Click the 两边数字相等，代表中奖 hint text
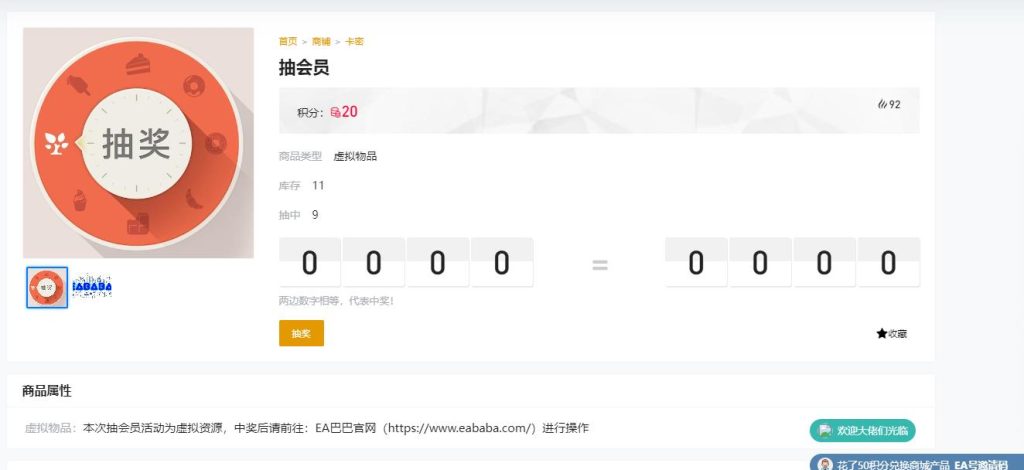The image size is (1024, 470). tap(336, 301)
